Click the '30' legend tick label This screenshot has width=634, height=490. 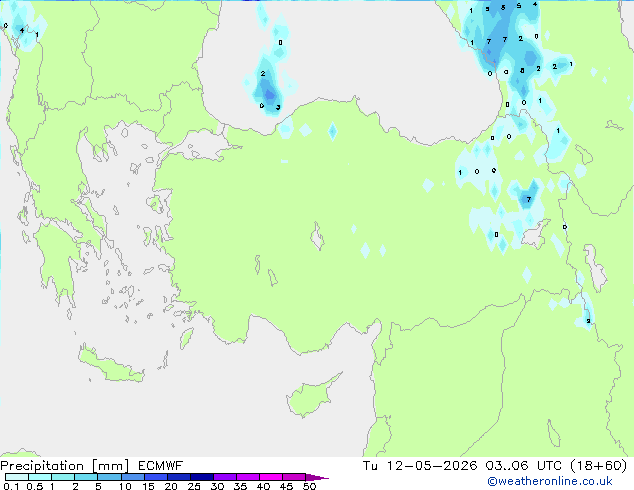click(x=217, y=486)
